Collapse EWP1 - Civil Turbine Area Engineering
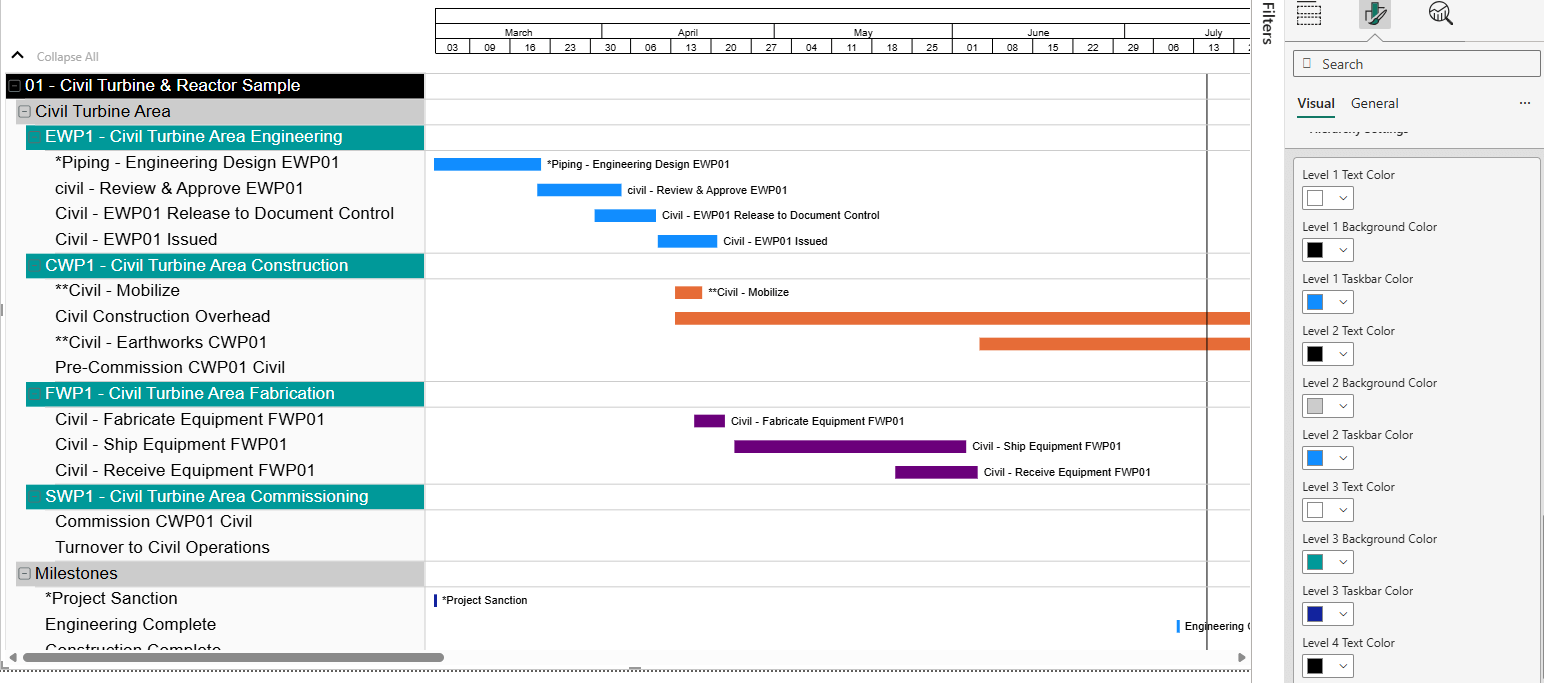The height and width of the screenshot is (683, 1544). pyautogui.click(x=35, y=137)
